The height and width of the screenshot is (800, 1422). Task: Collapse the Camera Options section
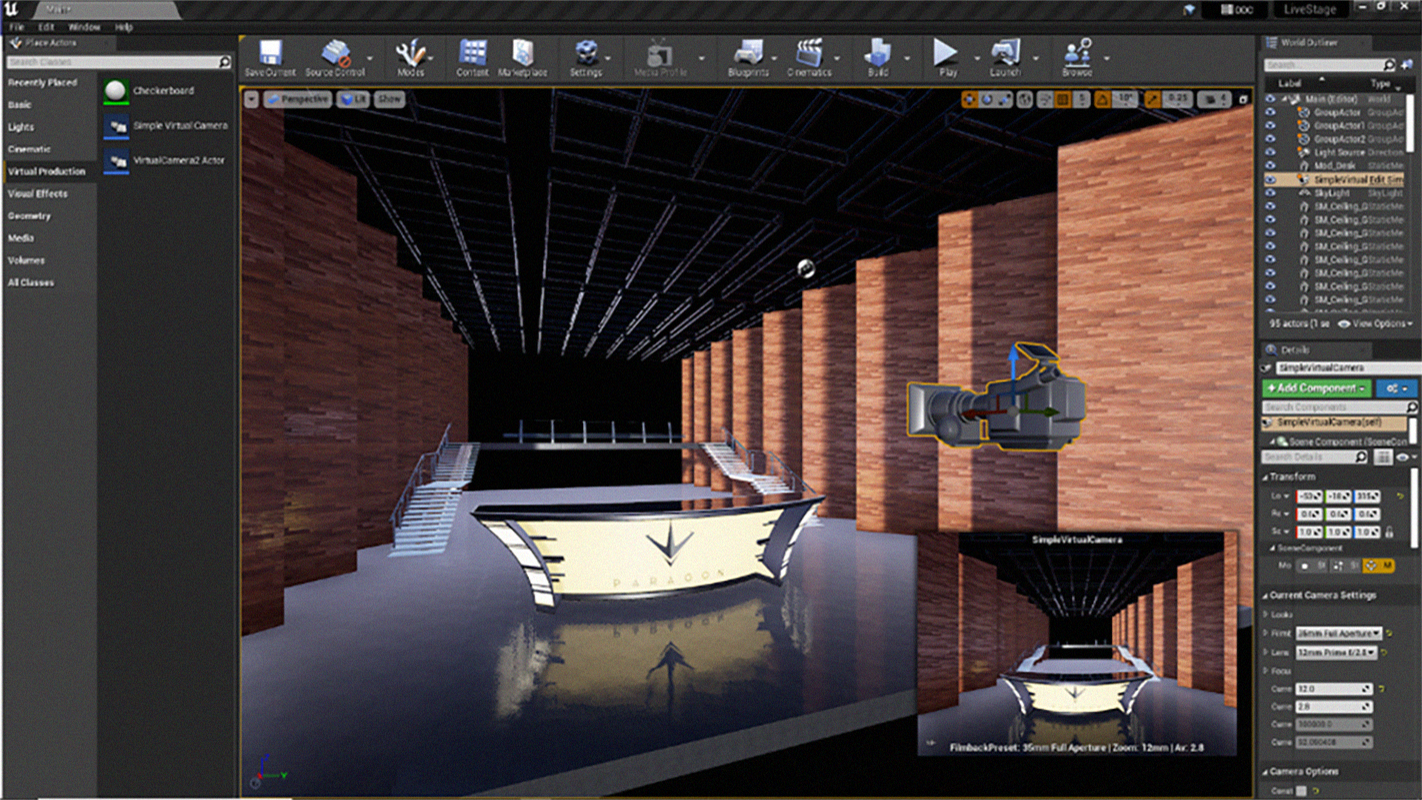pos(1266,772)
